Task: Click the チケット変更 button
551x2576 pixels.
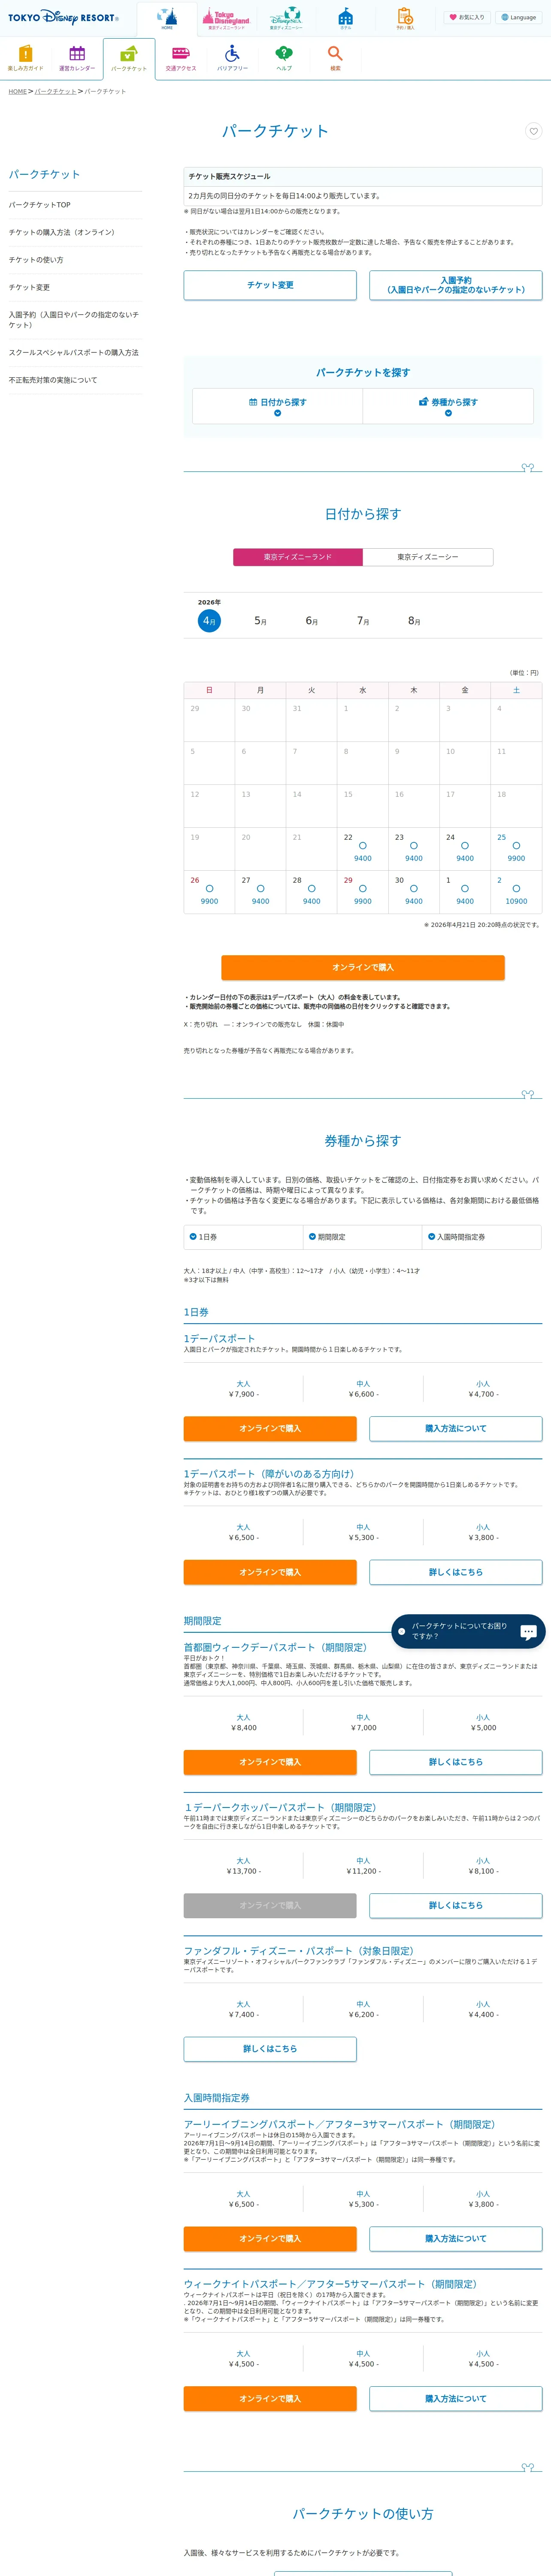Action: pyautogui.click(x=270, y=285)
